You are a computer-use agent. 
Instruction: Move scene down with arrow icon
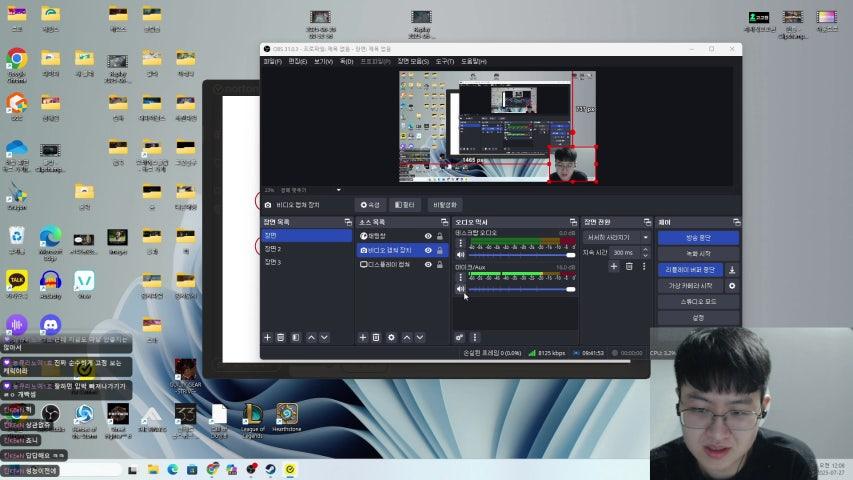(x=324, y=337)
